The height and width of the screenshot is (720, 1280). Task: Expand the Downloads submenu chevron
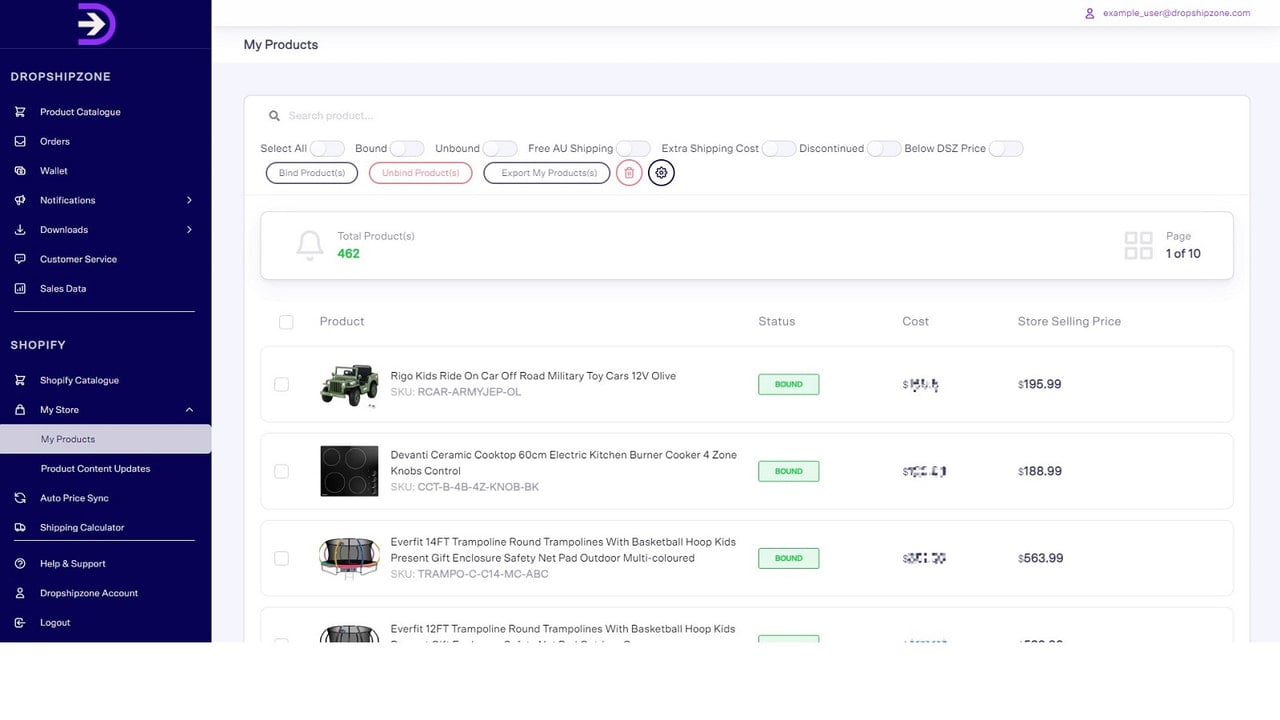pyautogui.click(x=189, y=230)
